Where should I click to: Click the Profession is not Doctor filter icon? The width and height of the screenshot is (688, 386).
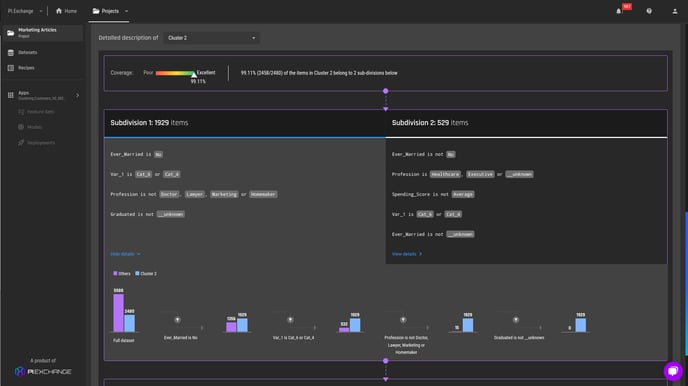tap(403, 320)
